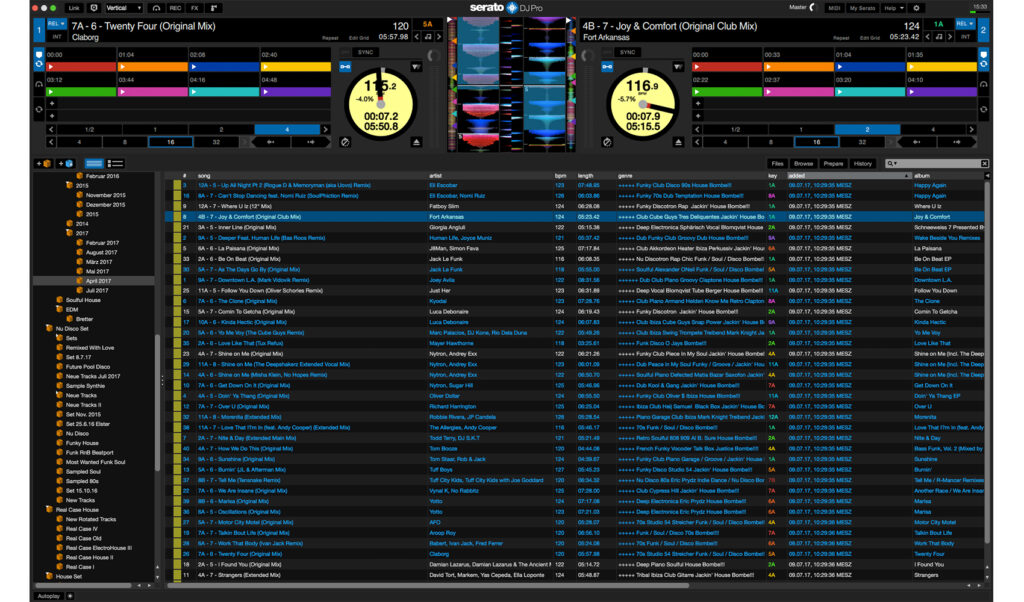Click the practice mode shield icon

[x=93, y=8]
